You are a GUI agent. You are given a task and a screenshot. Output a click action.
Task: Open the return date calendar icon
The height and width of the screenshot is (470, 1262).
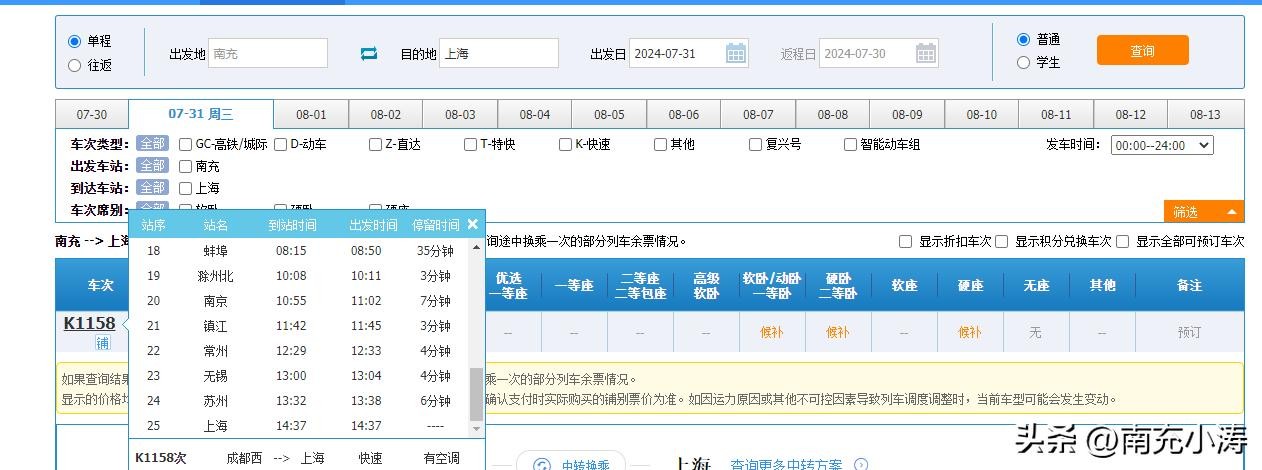pos(926,53)
